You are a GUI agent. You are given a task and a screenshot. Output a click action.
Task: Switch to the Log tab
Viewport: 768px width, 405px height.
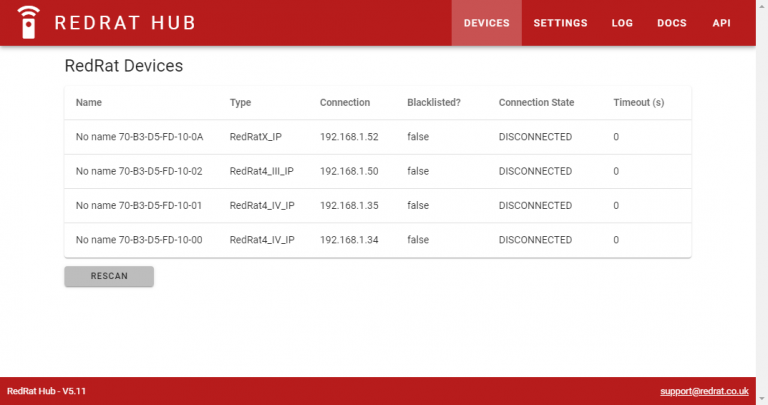pyautogui.click(x=622, y=23)
